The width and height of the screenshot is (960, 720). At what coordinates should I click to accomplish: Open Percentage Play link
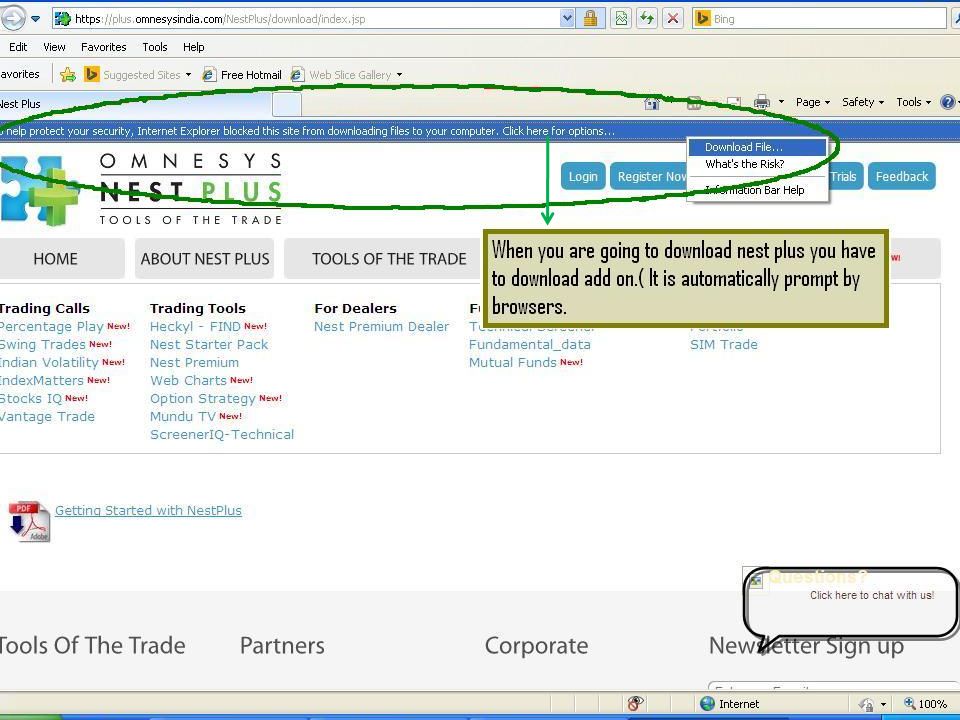(x=51, y=326)
